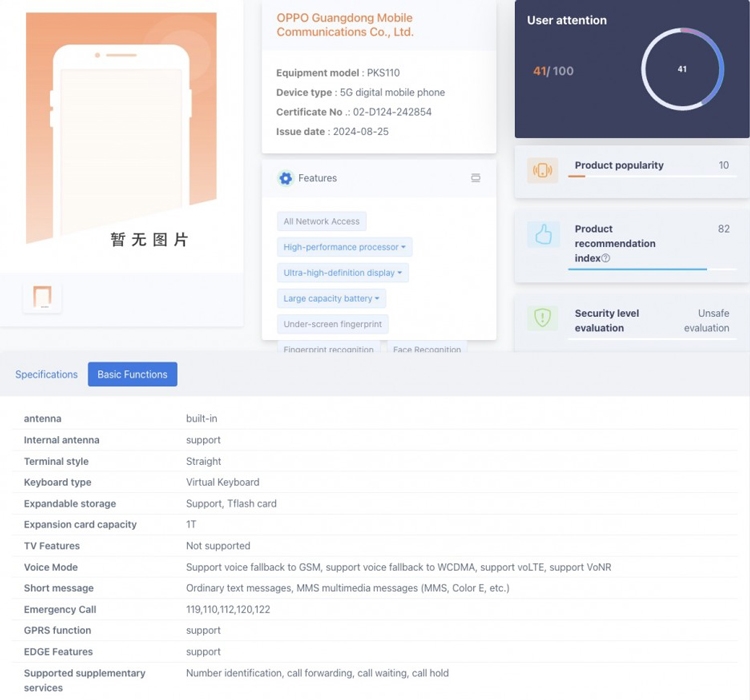This screenshot has height=700, width=750.
Task: Select the Basic Functions tab
Action: tap(132, 374)
